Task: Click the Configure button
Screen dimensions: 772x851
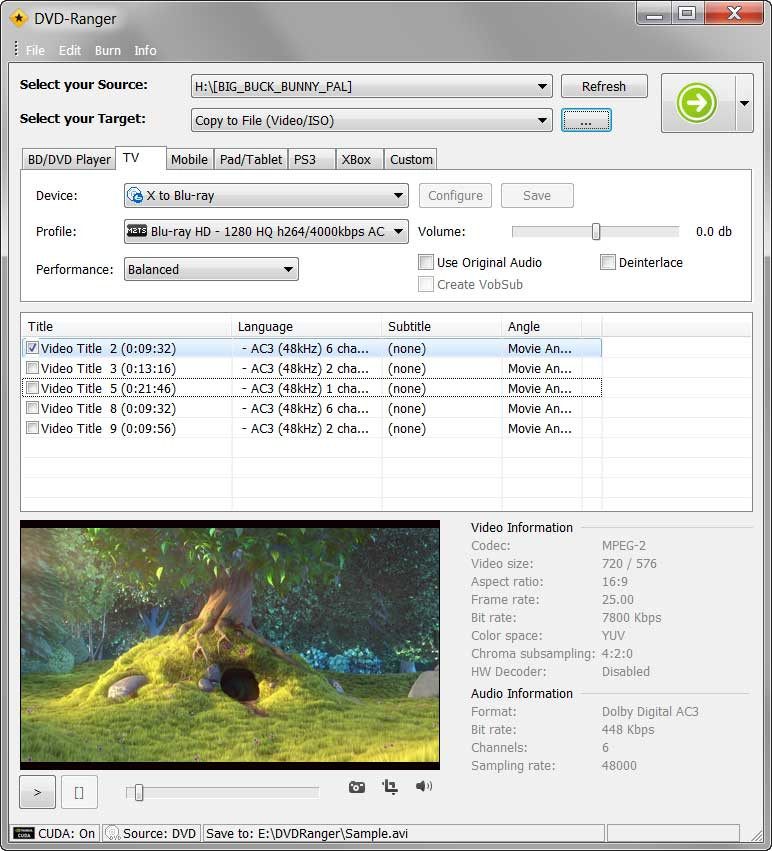Action: [455, 195]
